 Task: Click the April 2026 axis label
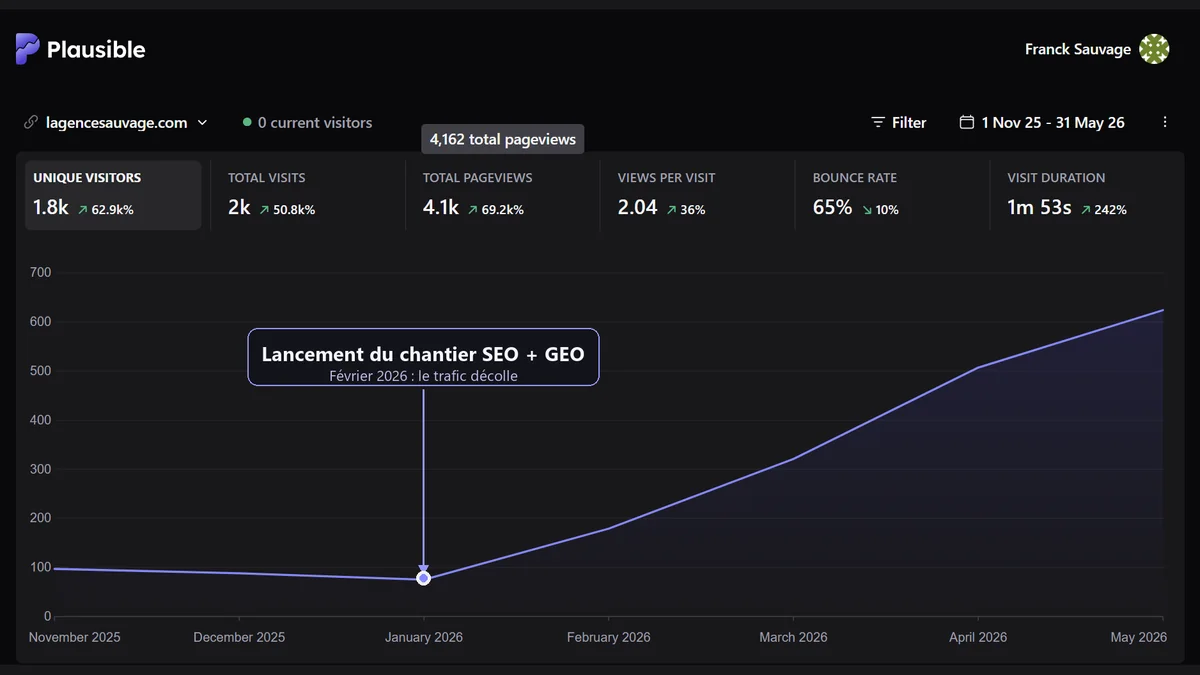[978, 637]
